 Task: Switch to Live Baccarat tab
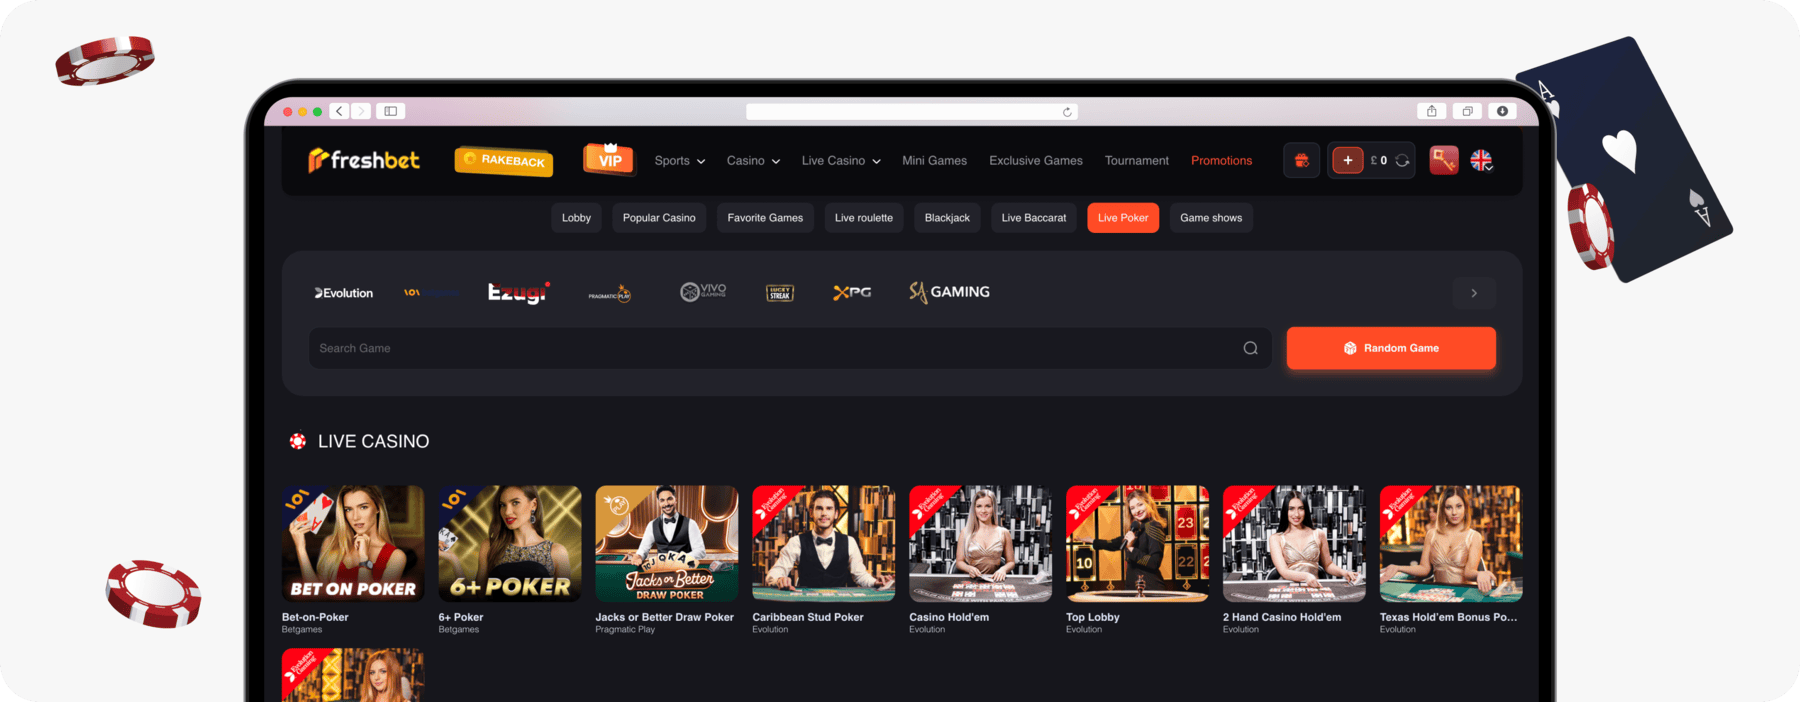click(1034, 218)
